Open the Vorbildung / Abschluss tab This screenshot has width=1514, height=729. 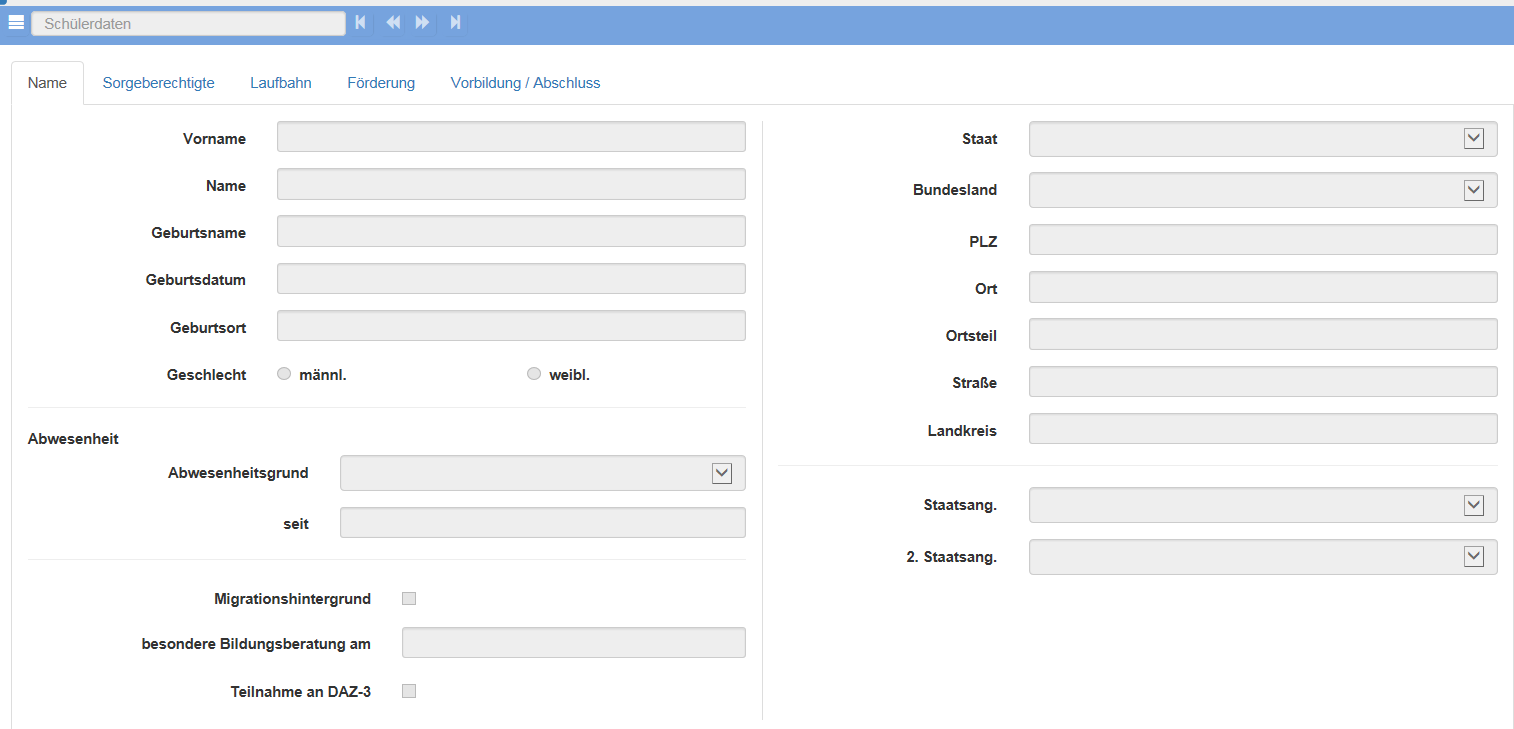pyautogui.click(x=525, y=83)
